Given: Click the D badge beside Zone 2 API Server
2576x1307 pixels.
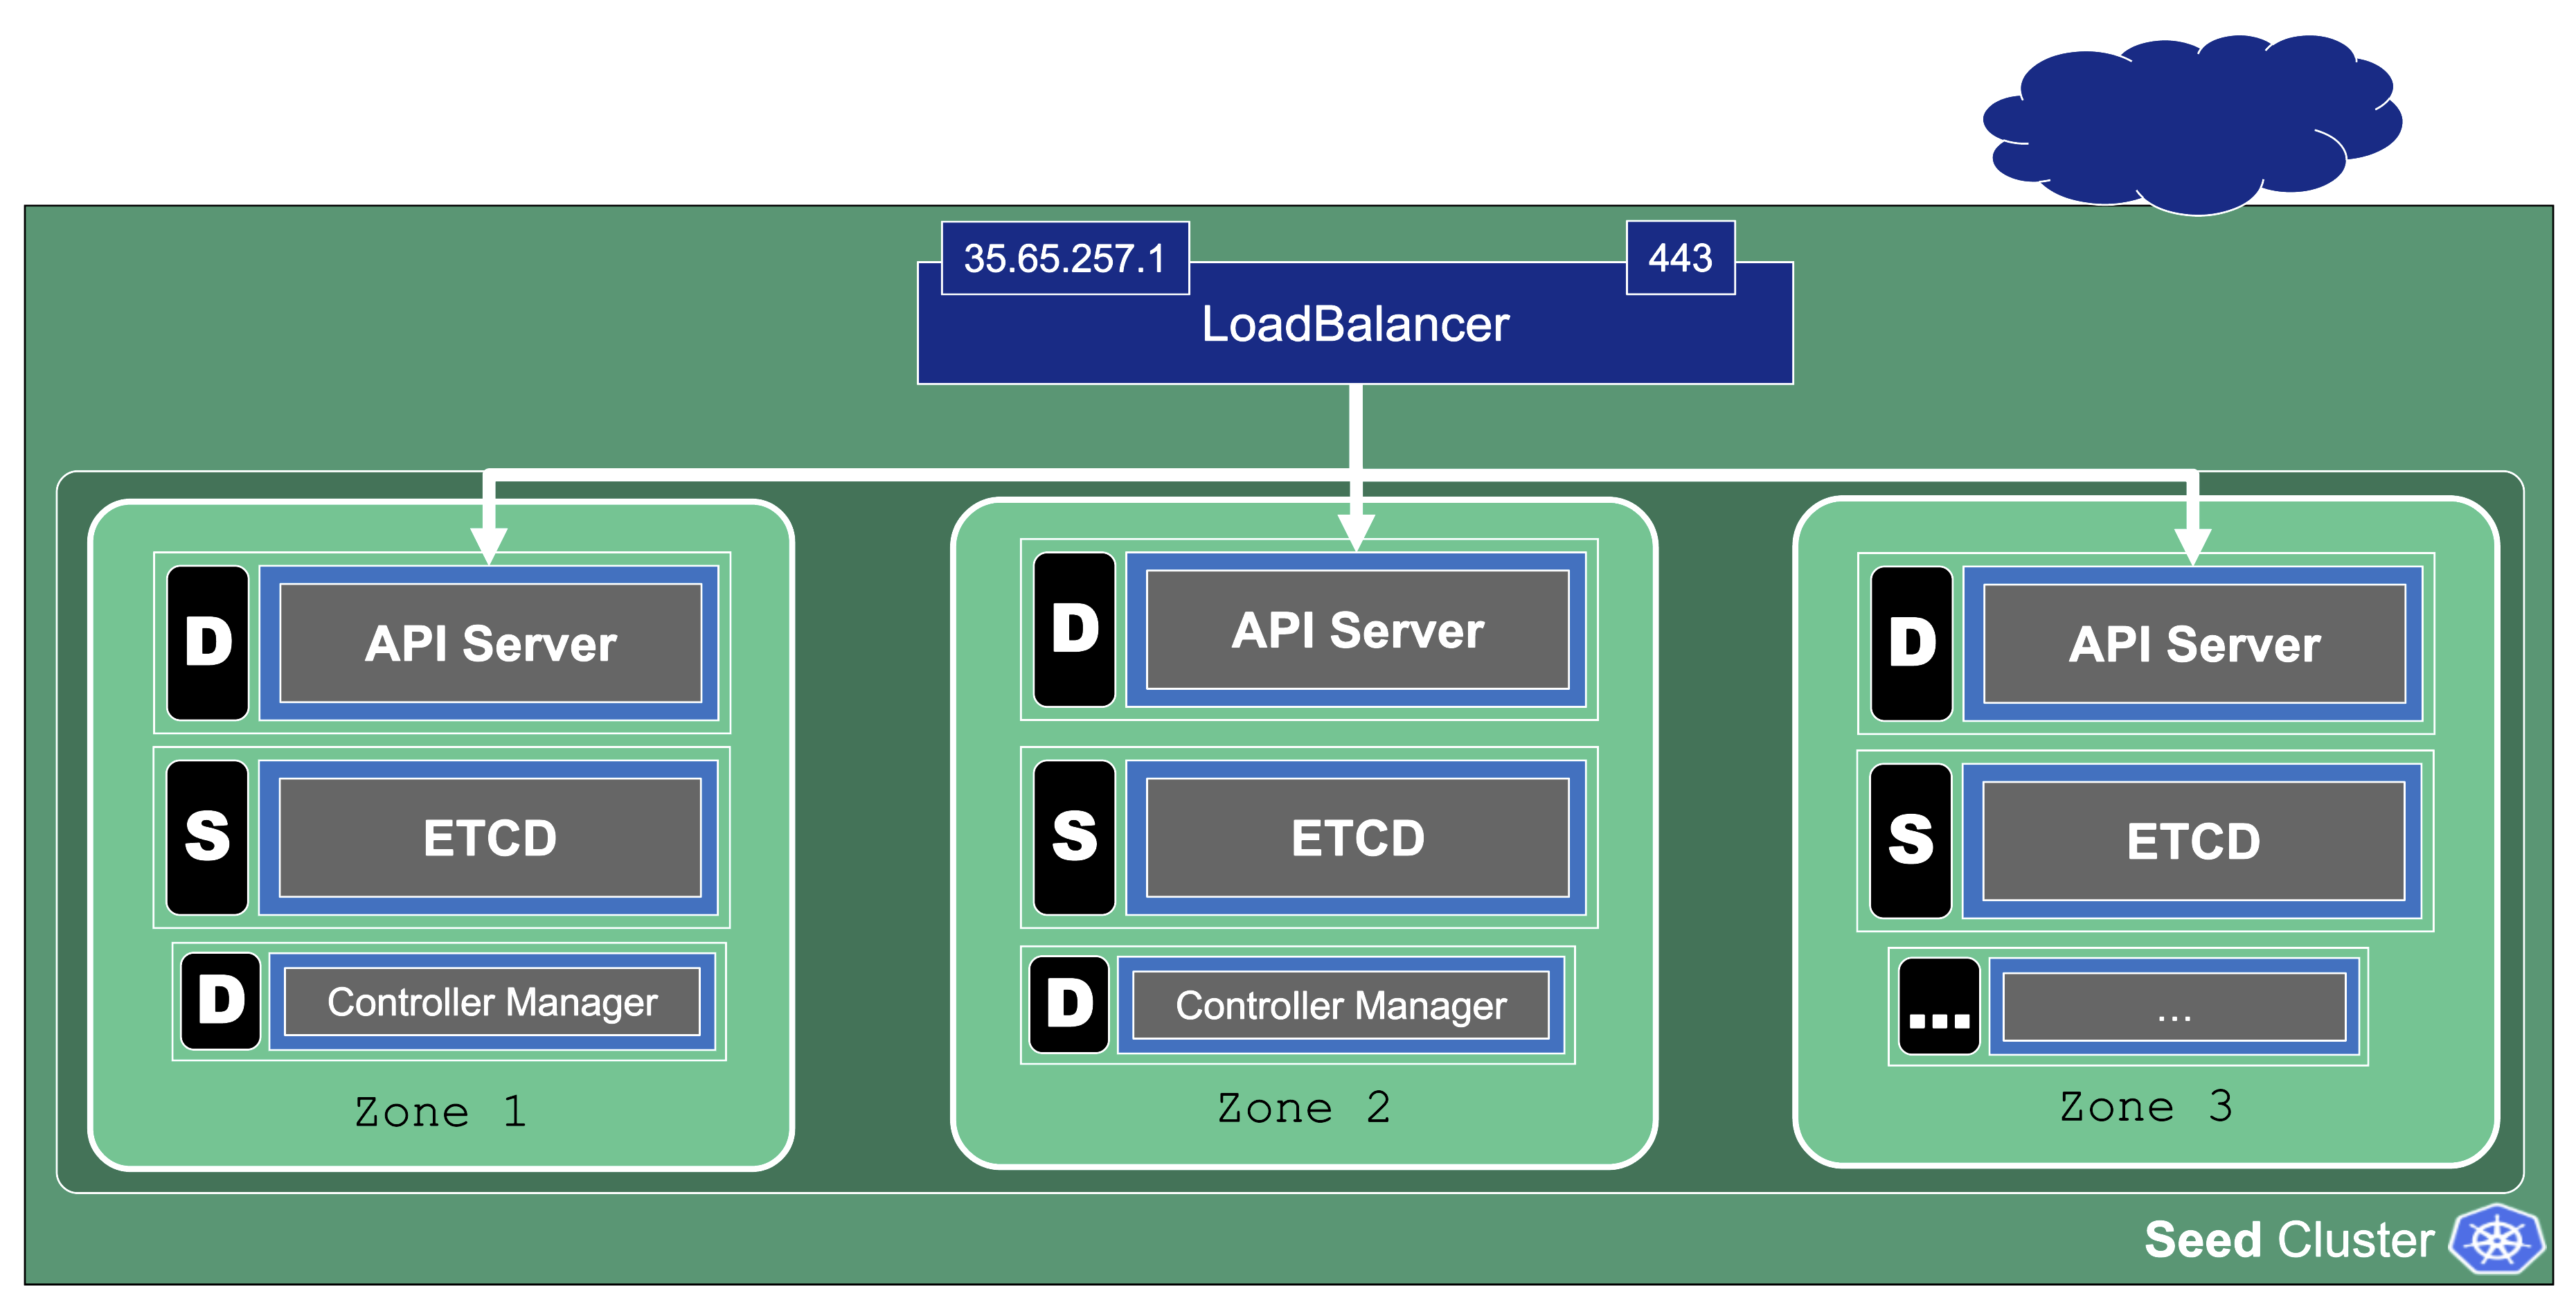Looking at the screenshot, I should coord(1074,630).
